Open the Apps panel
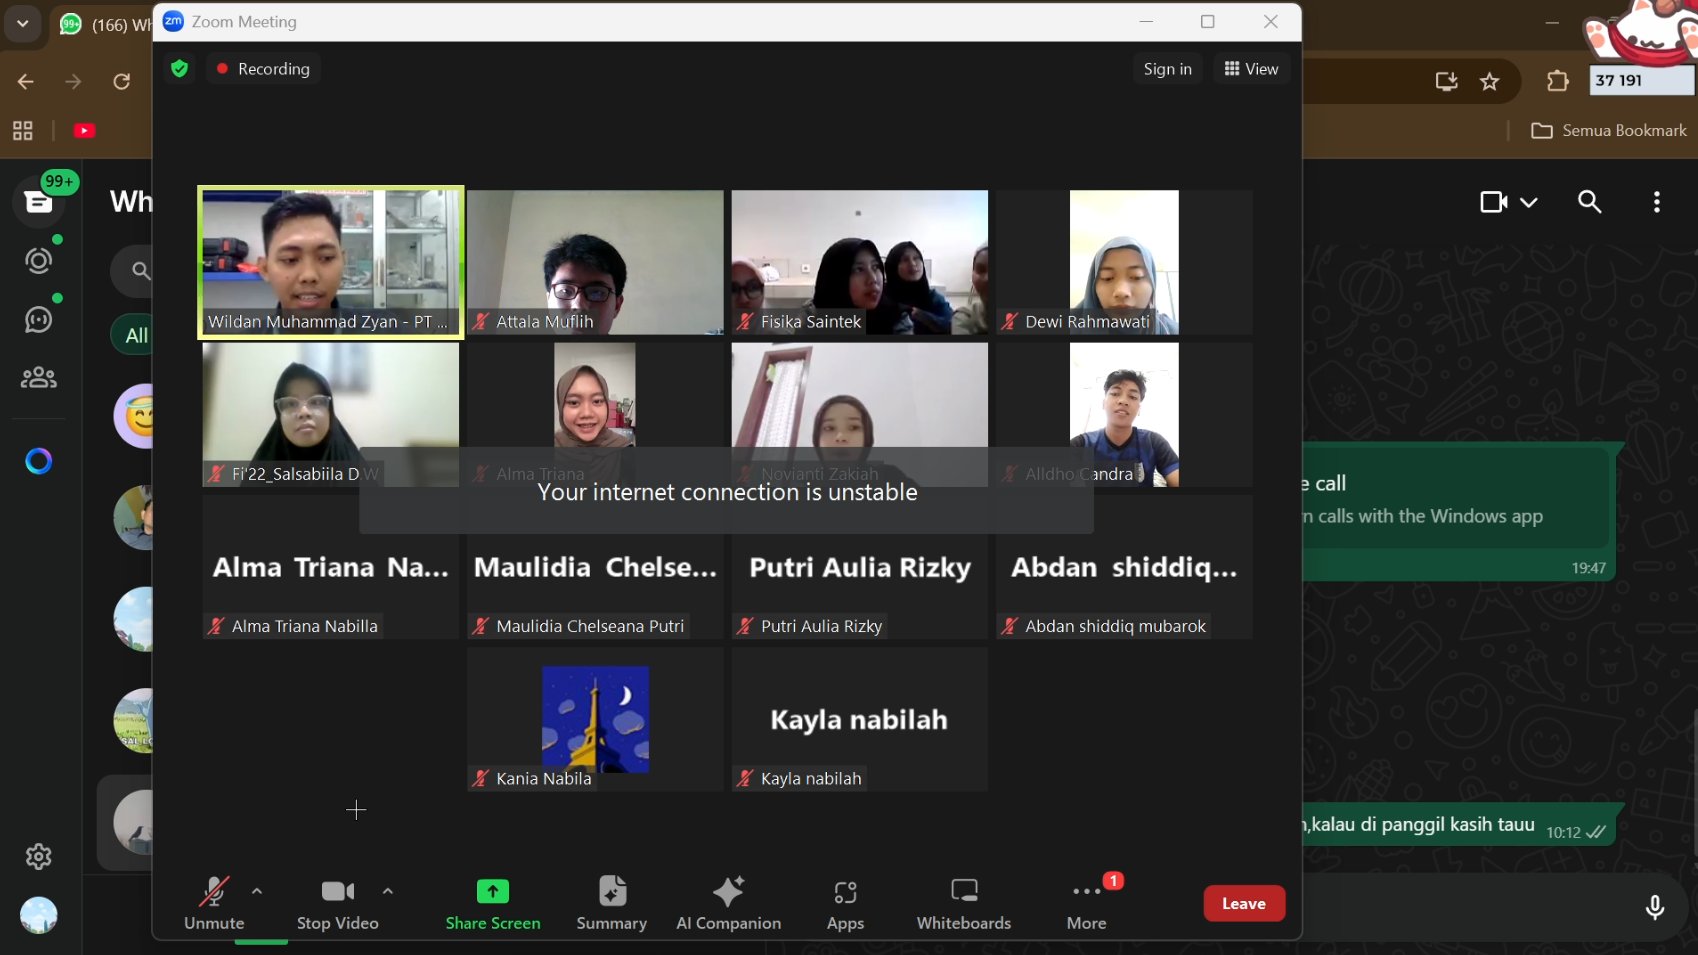The height and width of the screenshot is (955, 1698). pyautogui.click(x=845, y=903)
